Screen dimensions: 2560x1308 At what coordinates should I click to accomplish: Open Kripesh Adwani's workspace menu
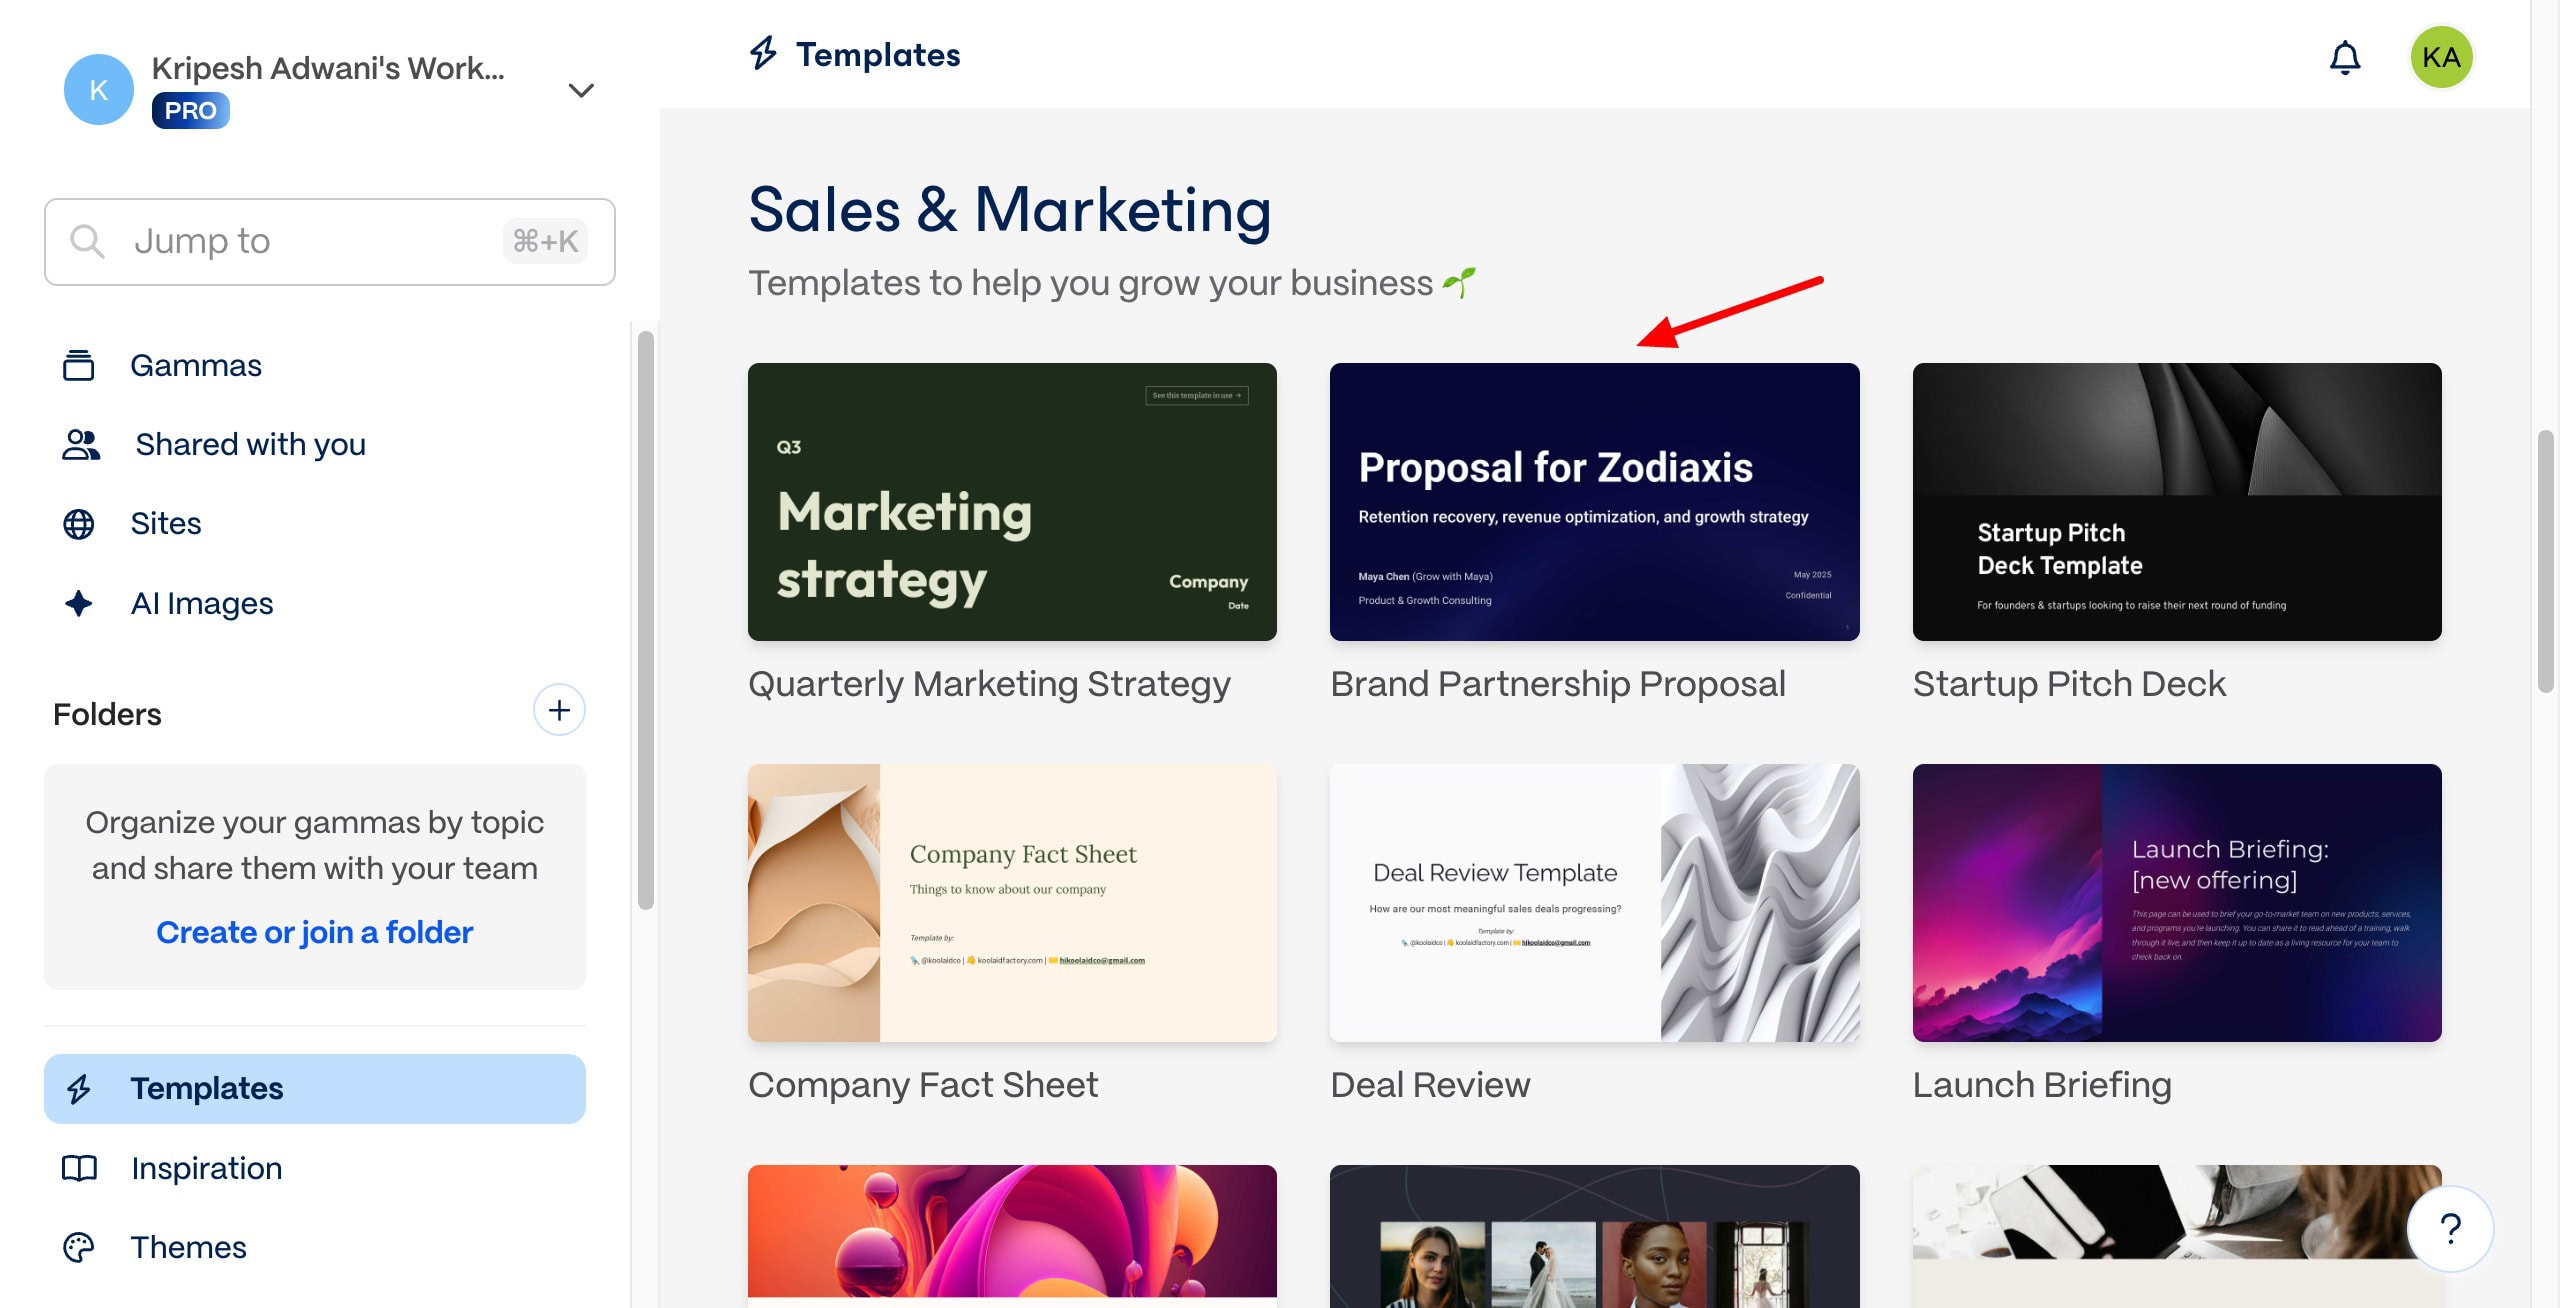pos(328,68)
